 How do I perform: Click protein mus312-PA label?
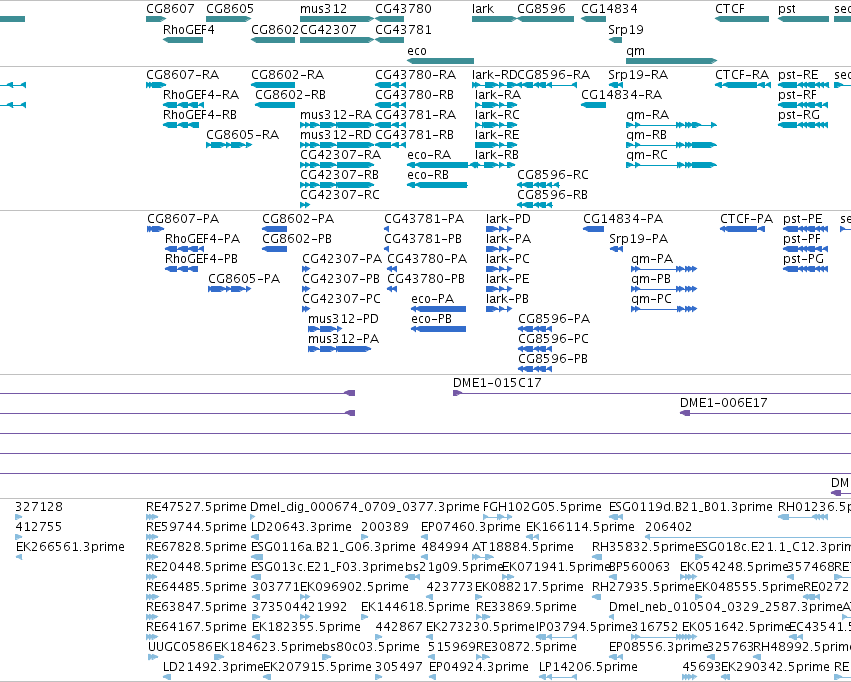[x=344, y=340]
